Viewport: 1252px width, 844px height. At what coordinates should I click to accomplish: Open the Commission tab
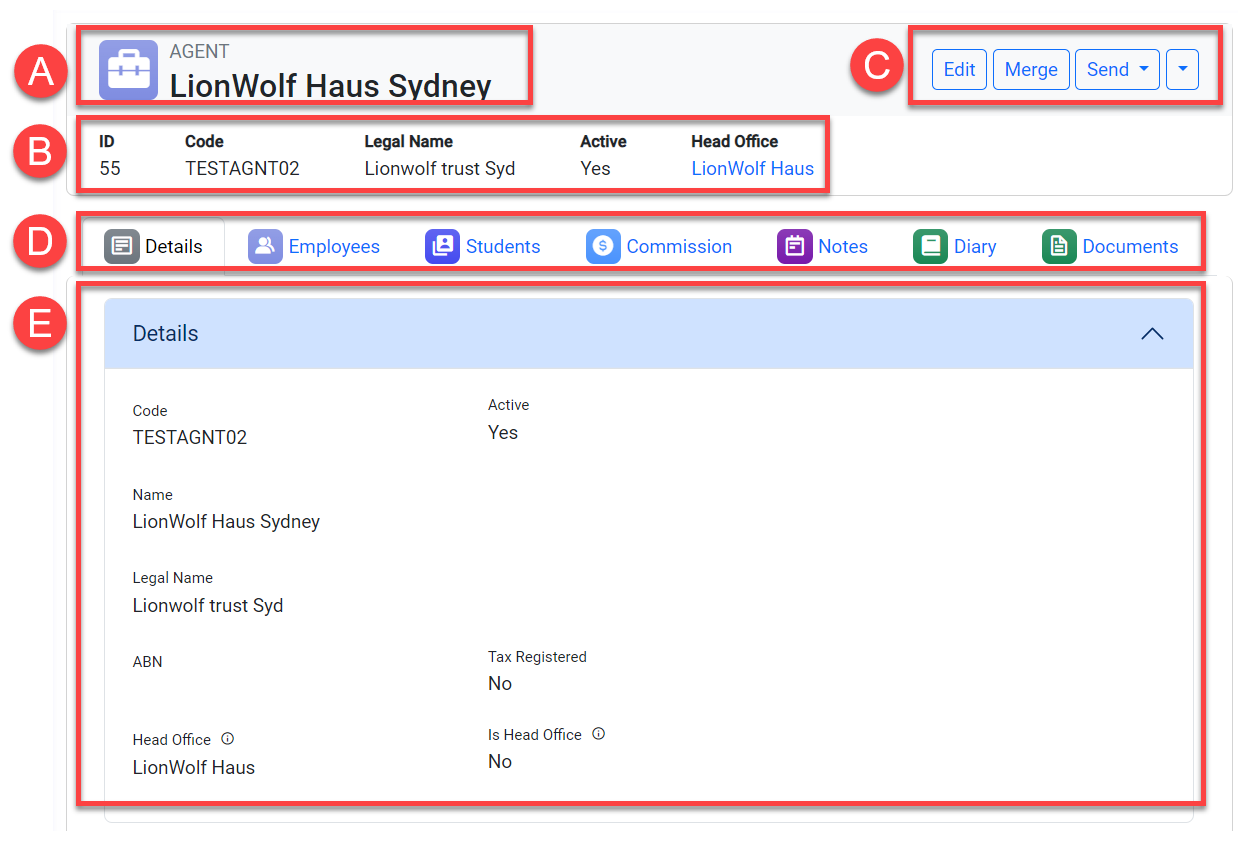tap(678, 246)
